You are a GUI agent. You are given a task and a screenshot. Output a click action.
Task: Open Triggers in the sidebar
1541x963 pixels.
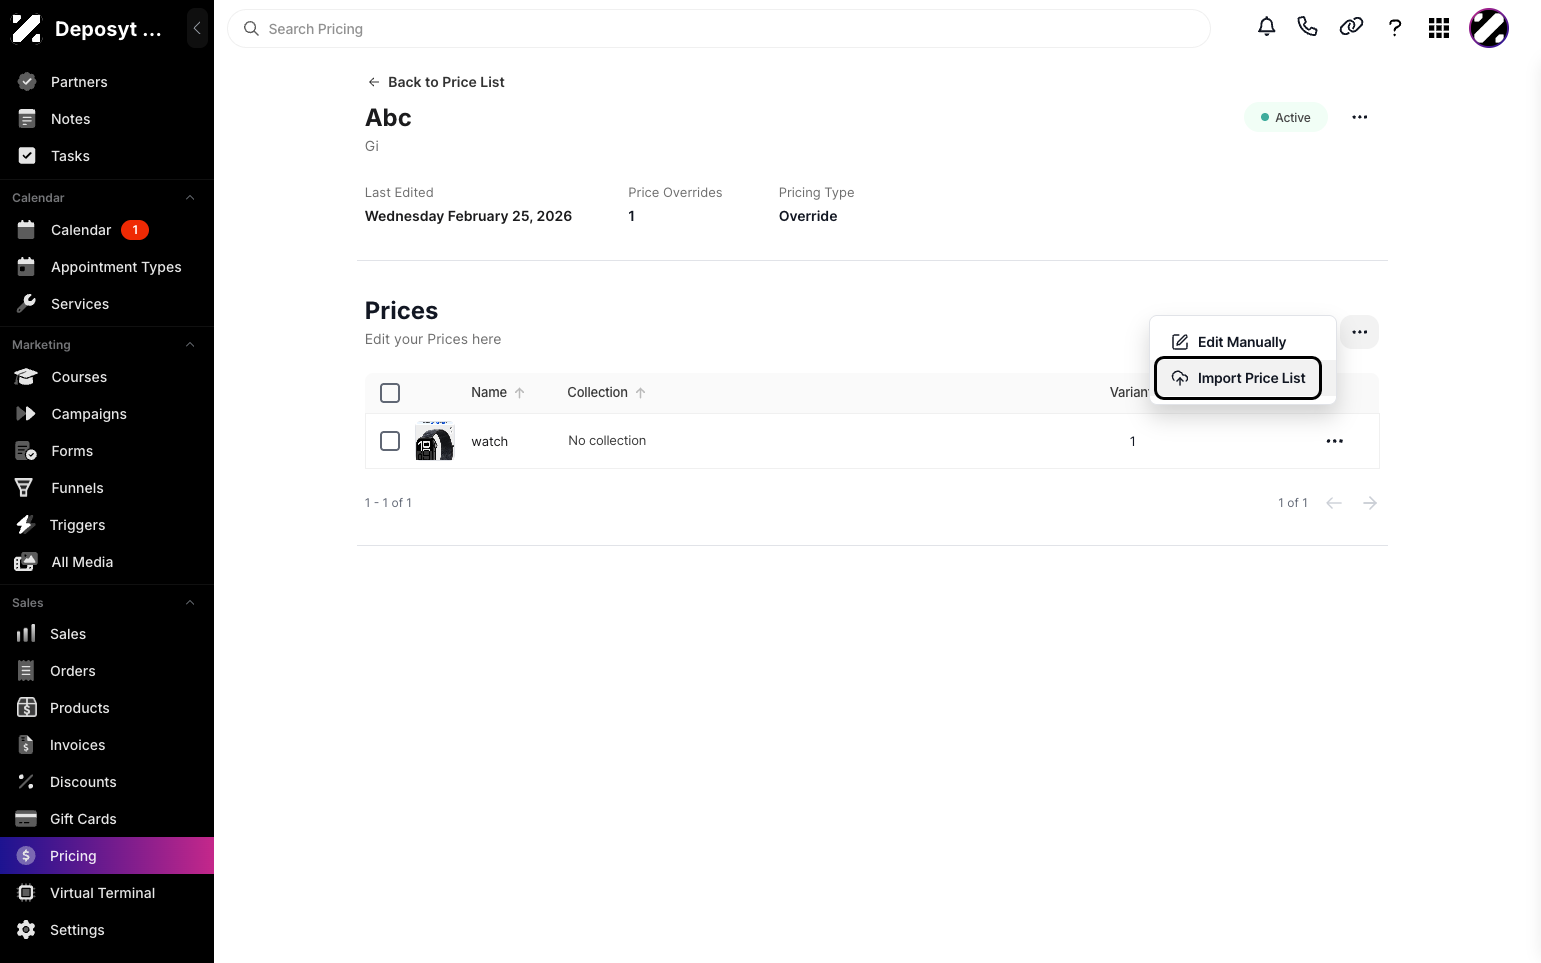(107, 525)
